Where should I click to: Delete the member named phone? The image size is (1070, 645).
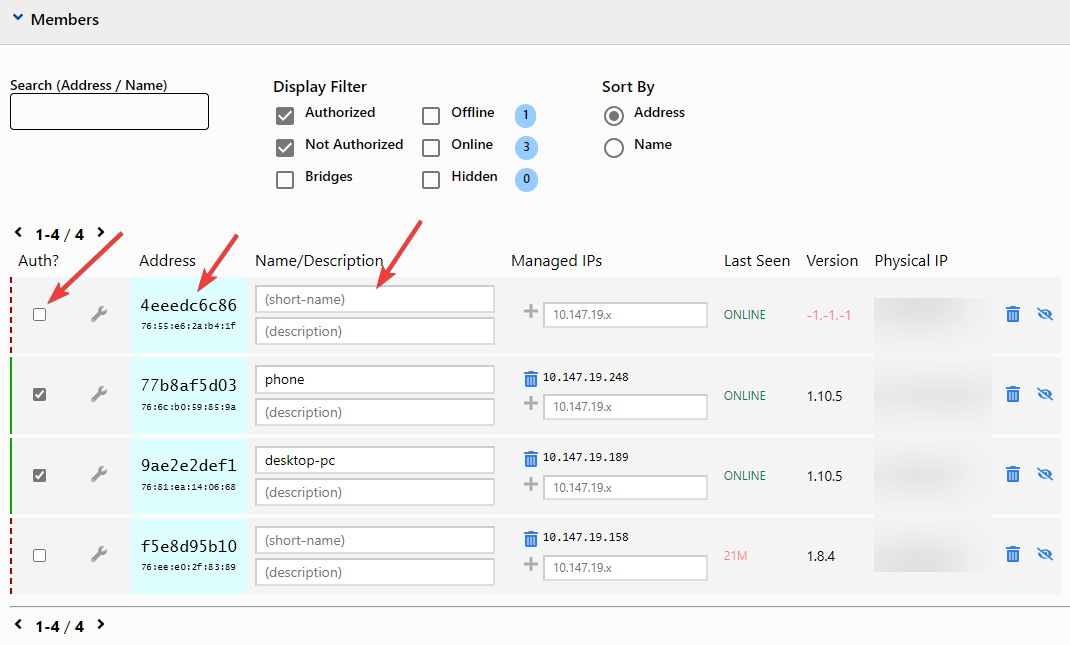[x=1013, y=394]
